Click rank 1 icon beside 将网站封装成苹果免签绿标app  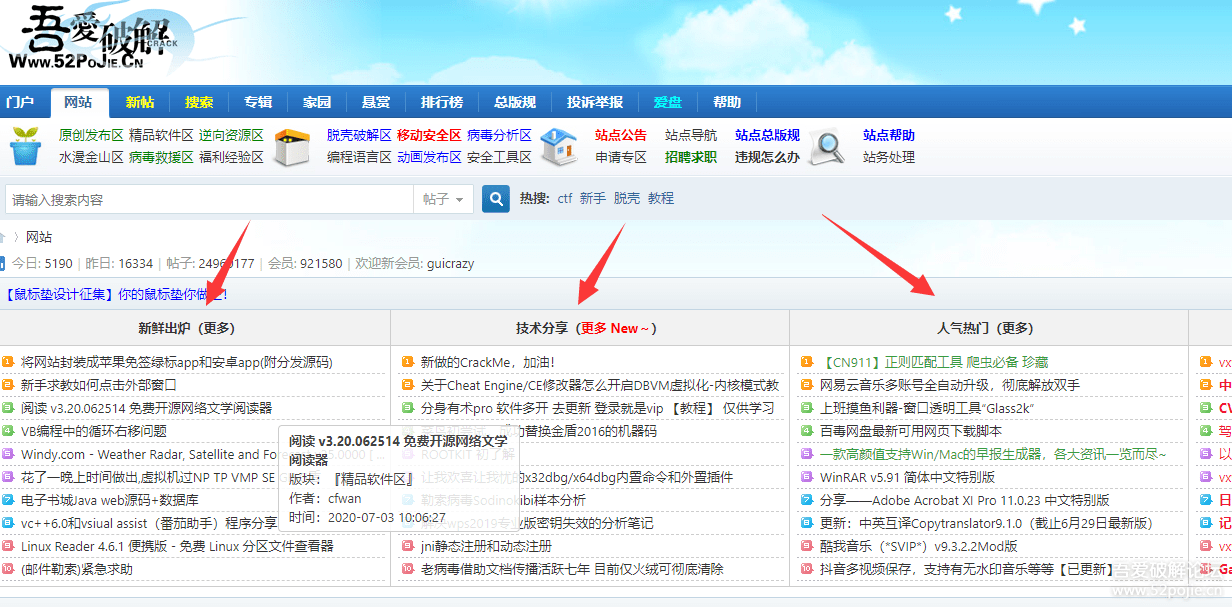click(x=8, y=362)
